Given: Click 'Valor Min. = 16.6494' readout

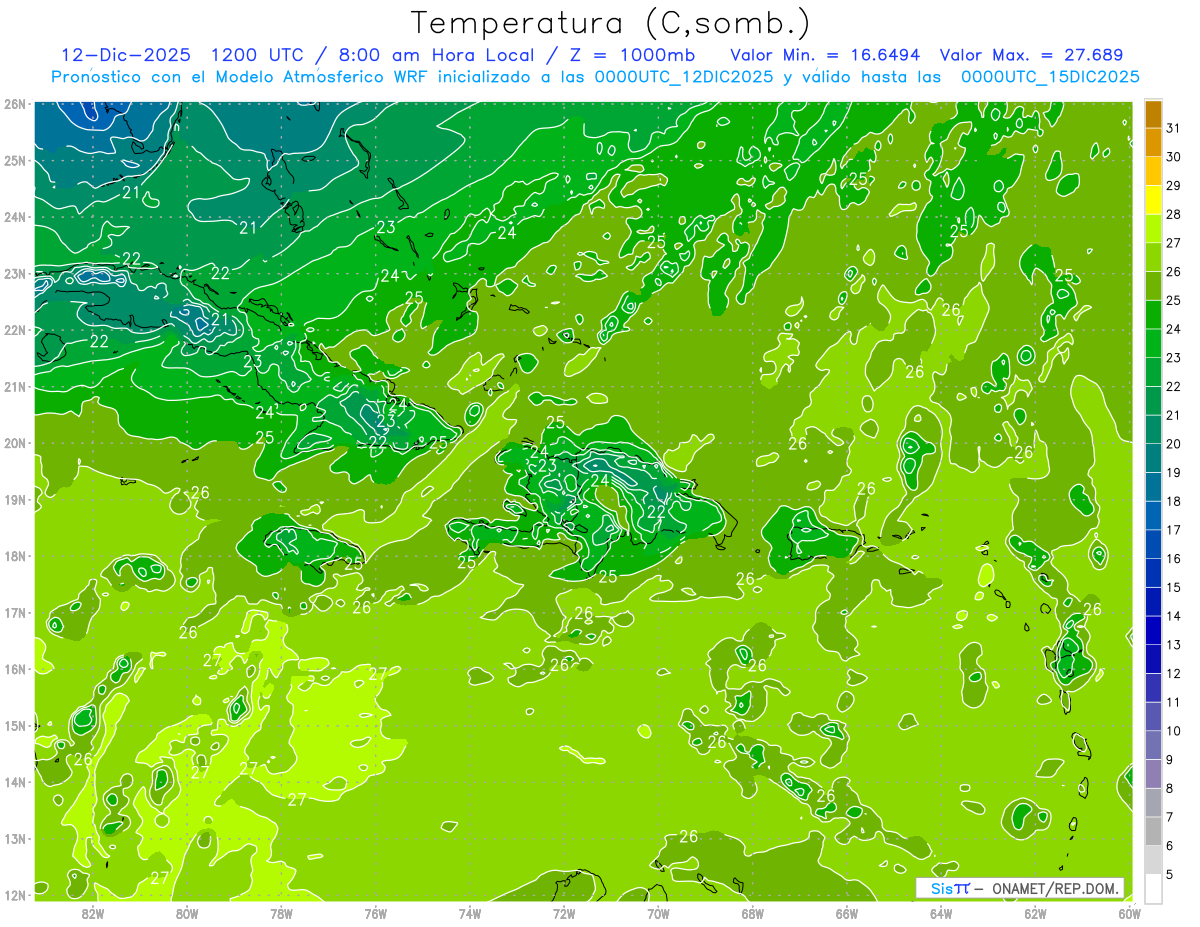Looking at the screenshot, I should click(x=825, y=55).
